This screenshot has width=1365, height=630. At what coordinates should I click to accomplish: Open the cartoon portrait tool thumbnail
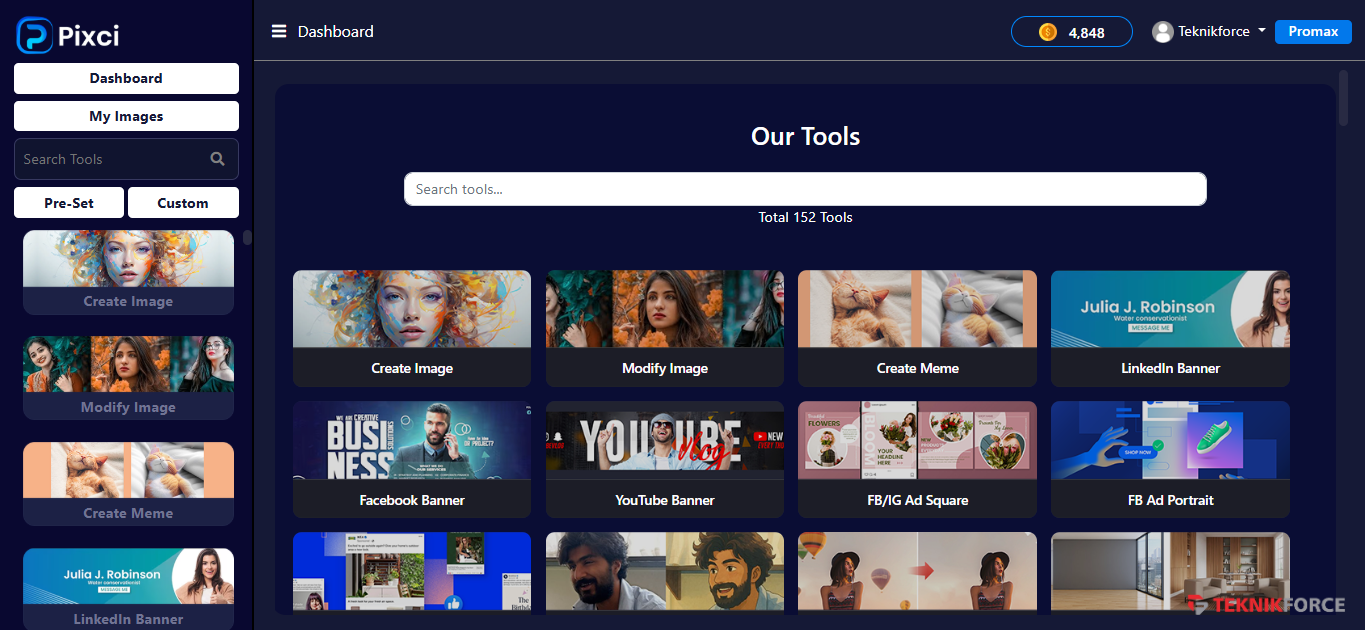[x=665, y=571]
